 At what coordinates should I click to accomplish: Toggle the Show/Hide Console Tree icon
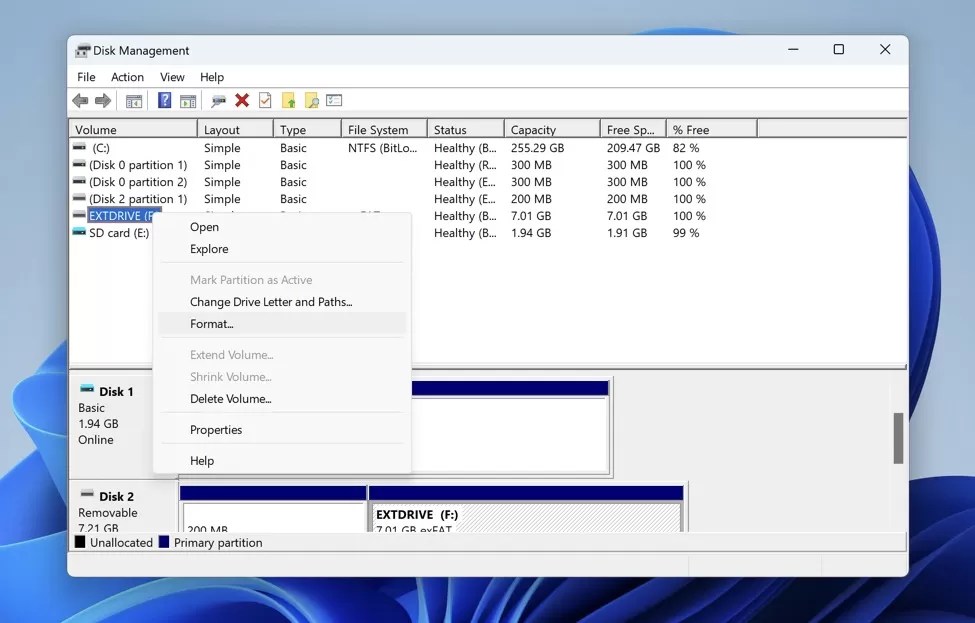(x=133, y=100)
